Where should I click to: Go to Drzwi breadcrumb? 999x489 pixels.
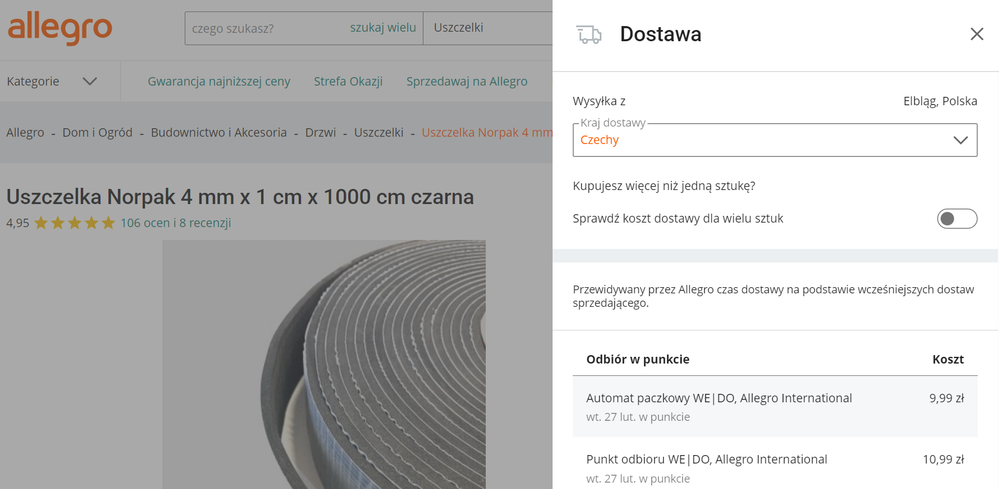pos(320,132)
